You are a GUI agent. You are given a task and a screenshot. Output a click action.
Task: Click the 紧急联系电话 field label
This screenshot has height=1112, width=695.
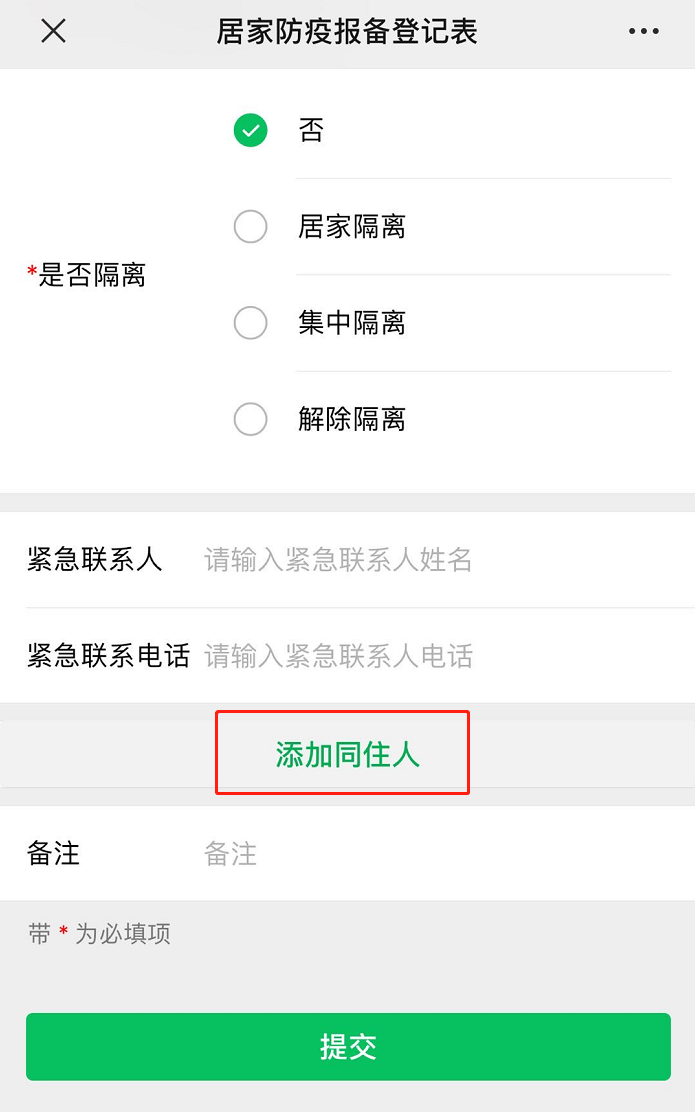[x=108, y=656]
